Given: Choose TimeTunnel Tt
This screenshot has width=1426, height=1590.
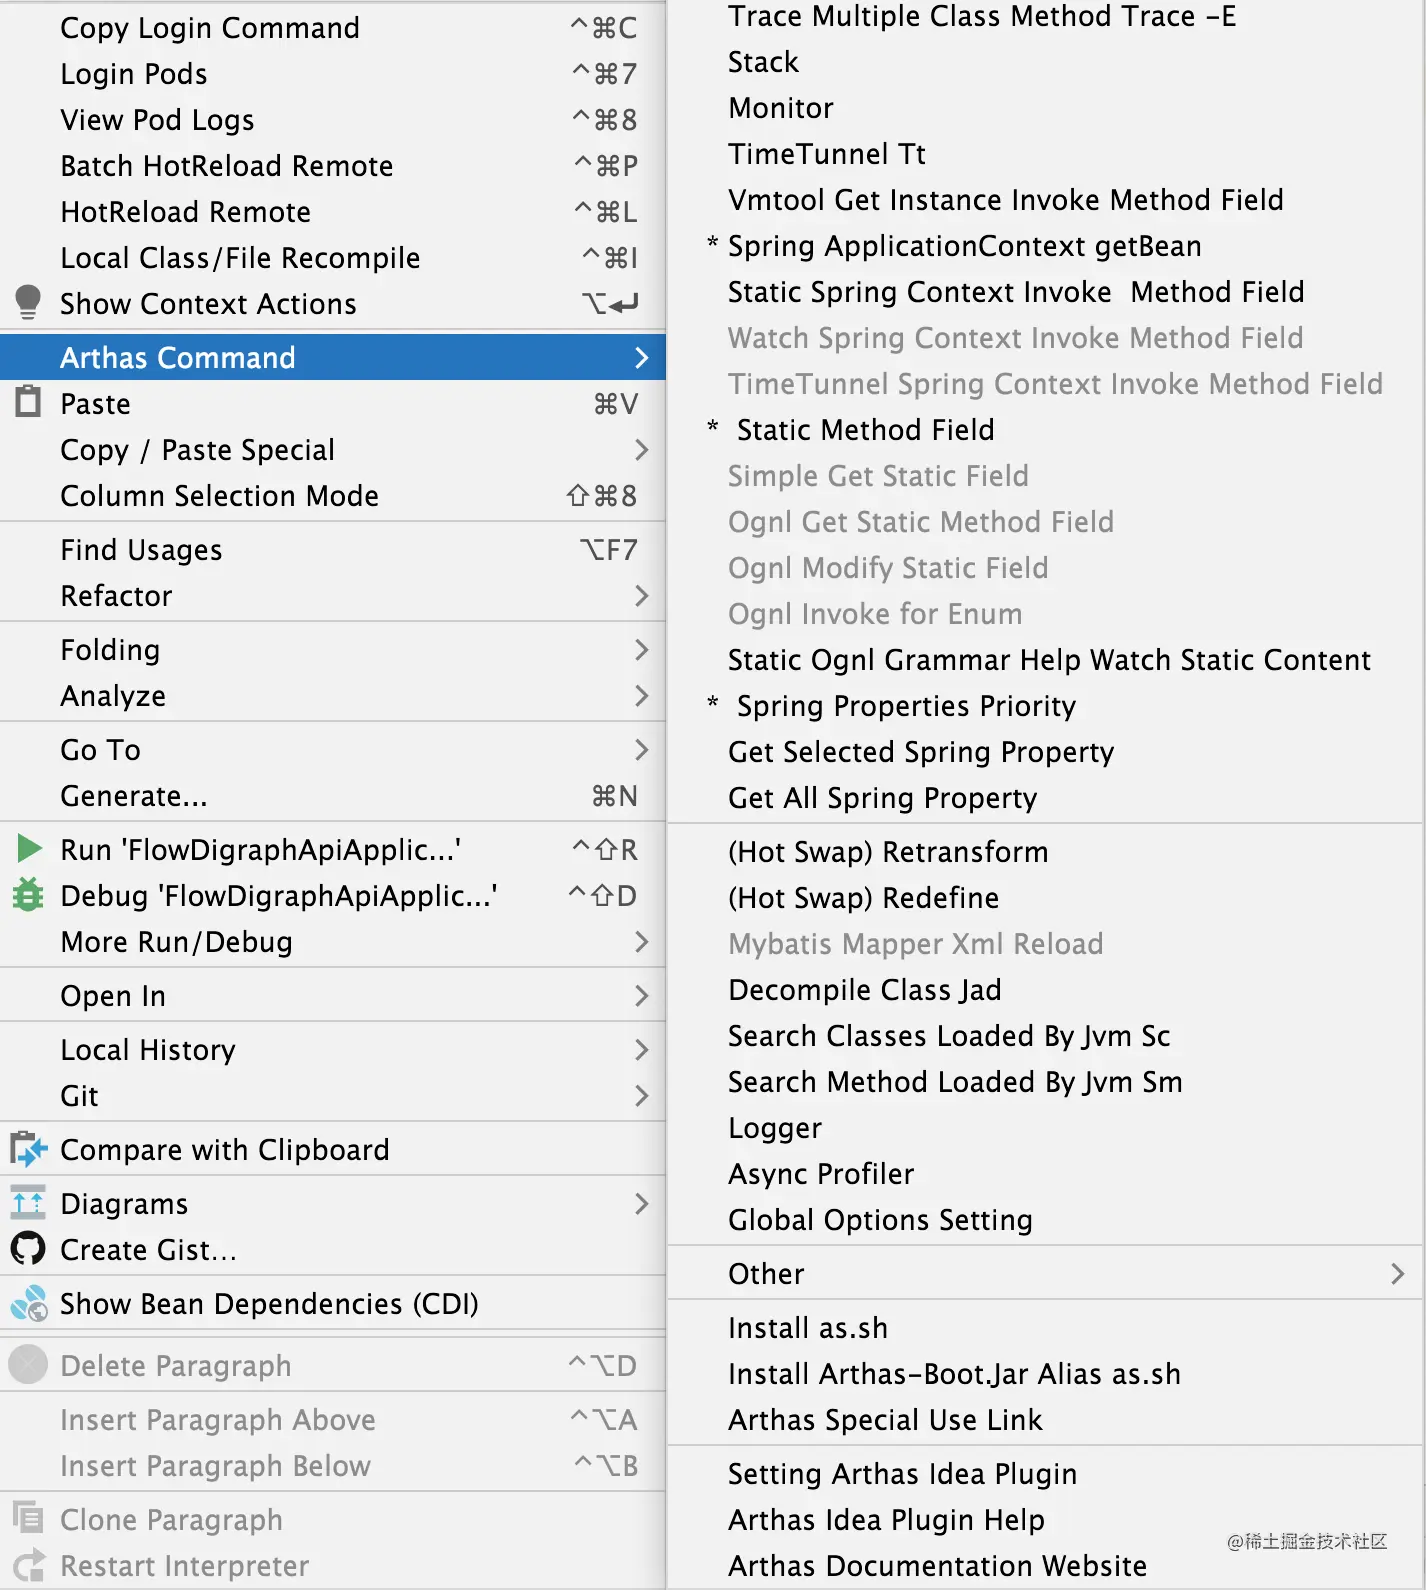Looking at the screenshot, I should pyautogui.click(x=1045, y=154).
